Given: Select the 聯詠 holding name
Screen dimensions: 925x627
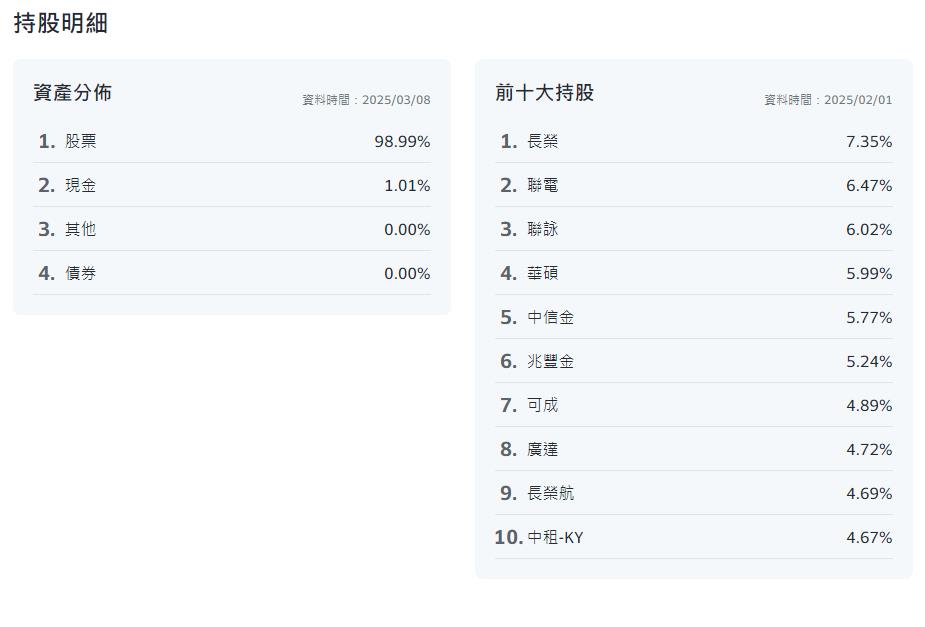Looking at the screenshot, I should (x=543, y=229).
